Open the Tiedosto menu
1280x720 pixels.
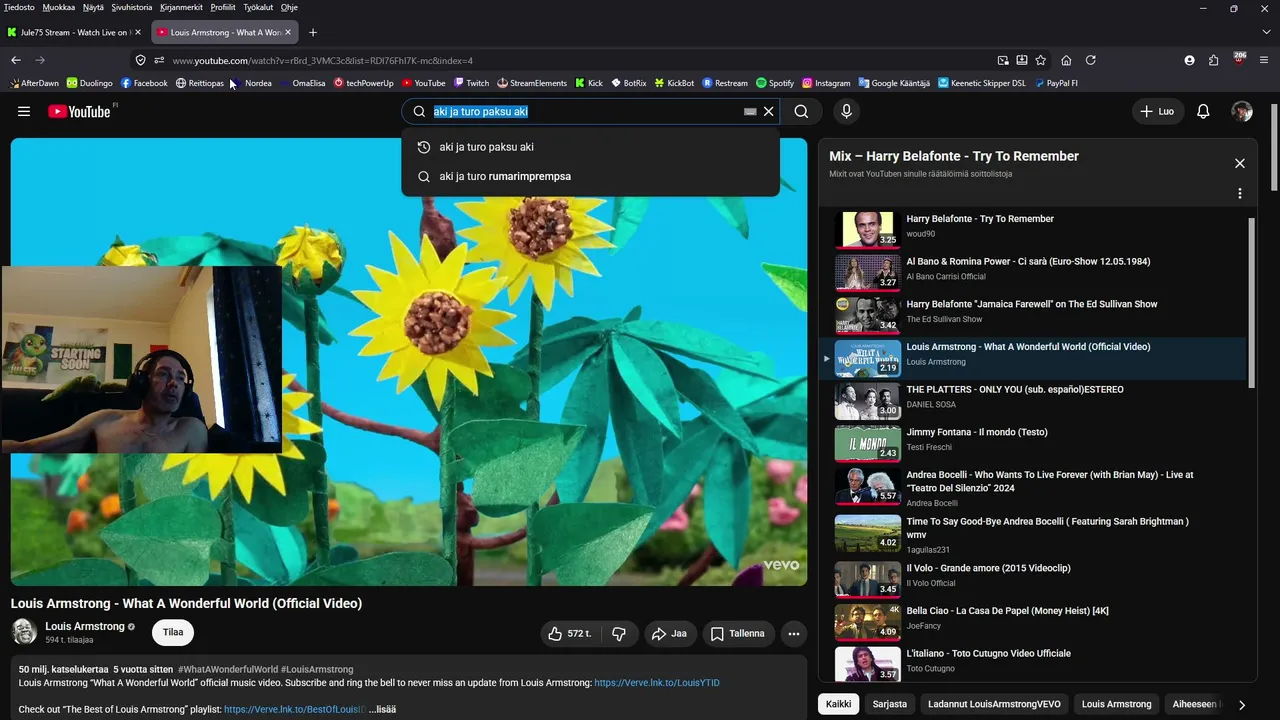click(19, 7)
